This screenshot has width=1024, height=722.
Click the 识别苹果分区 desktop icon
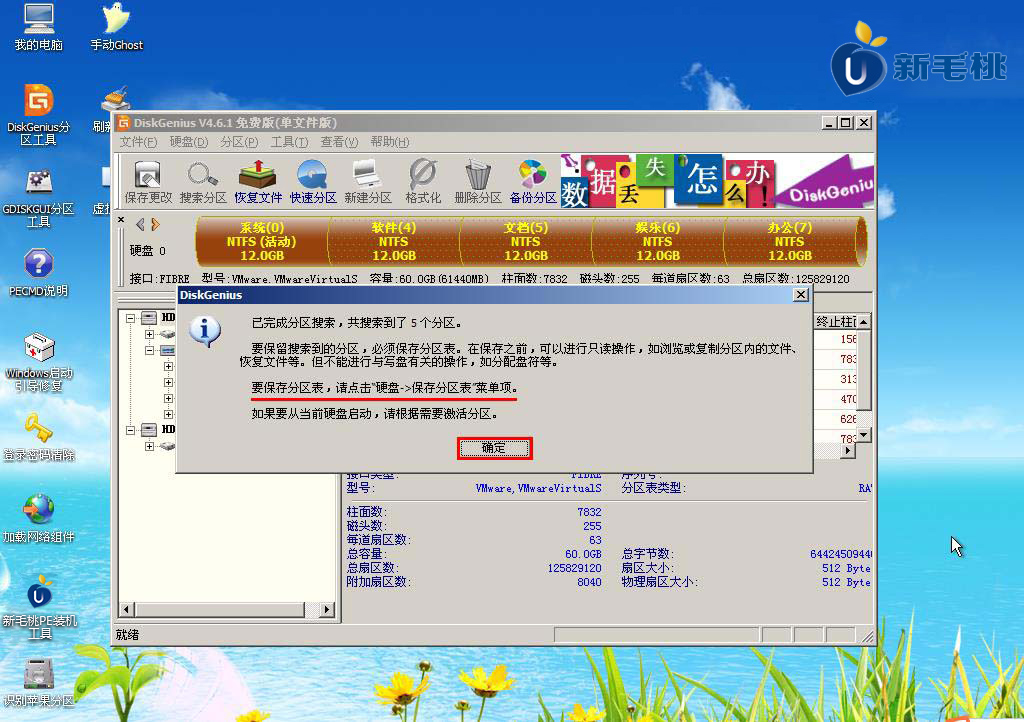tap(39, 683)
